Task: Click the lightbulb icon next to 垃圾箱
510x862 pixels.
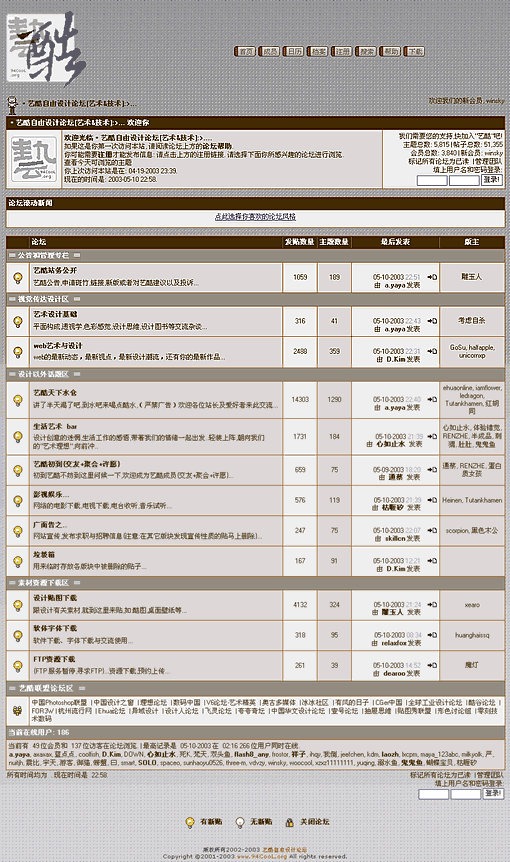Action: pyautogui.click(x=18, y=561)
